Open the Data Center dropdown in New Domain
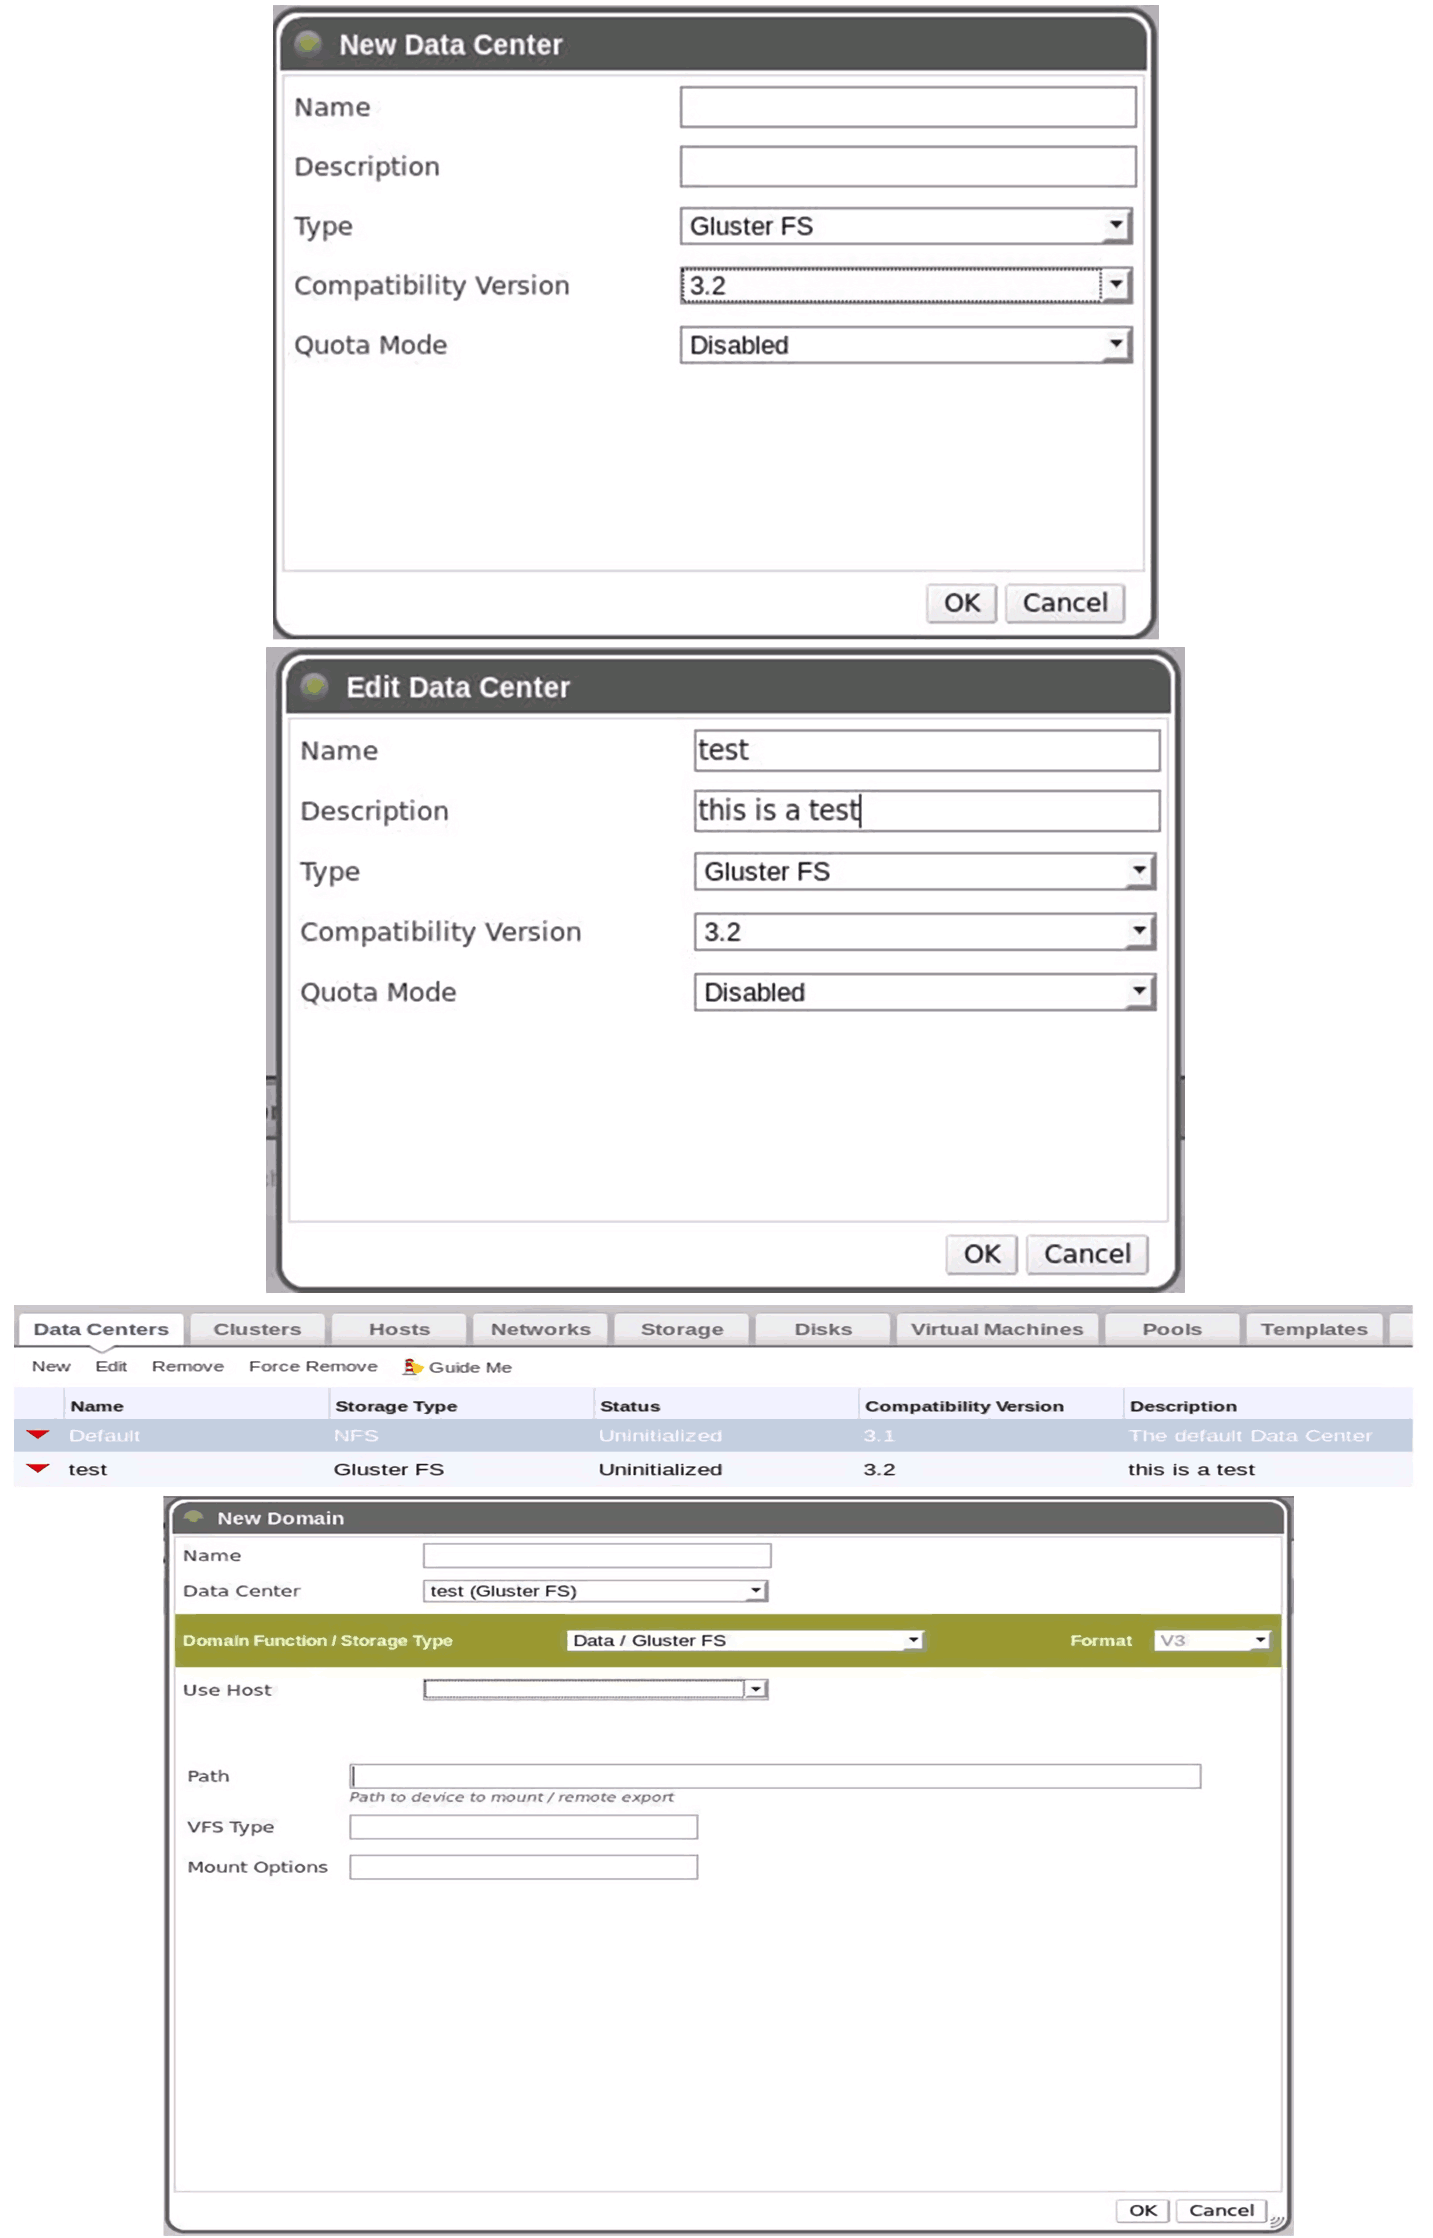 pyautogui.click(x=756, y=1591)
